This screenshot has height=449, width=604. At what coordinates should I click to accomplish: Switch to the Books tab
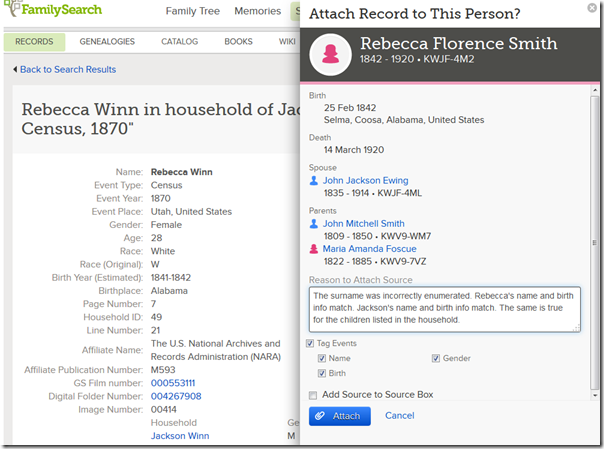(x=238, y=42)
